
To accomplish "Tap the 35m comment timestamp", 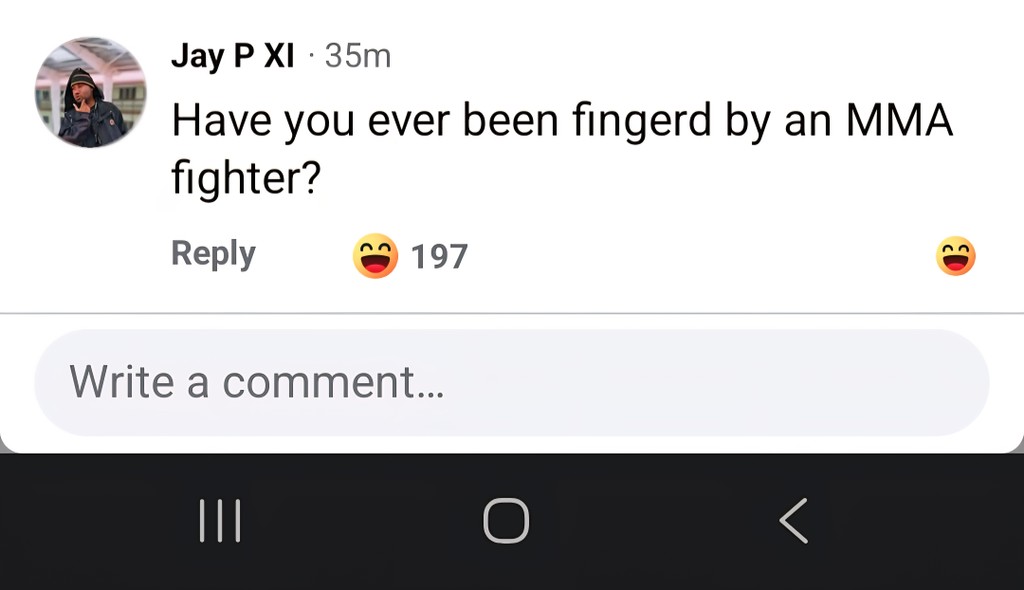I will (357, 56).
